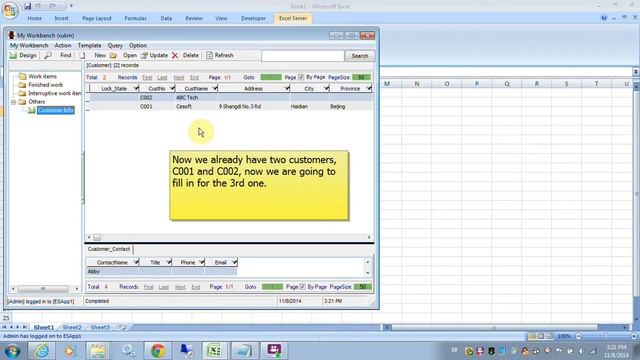
Task: Click upper End page link
Action: (194, 78)
